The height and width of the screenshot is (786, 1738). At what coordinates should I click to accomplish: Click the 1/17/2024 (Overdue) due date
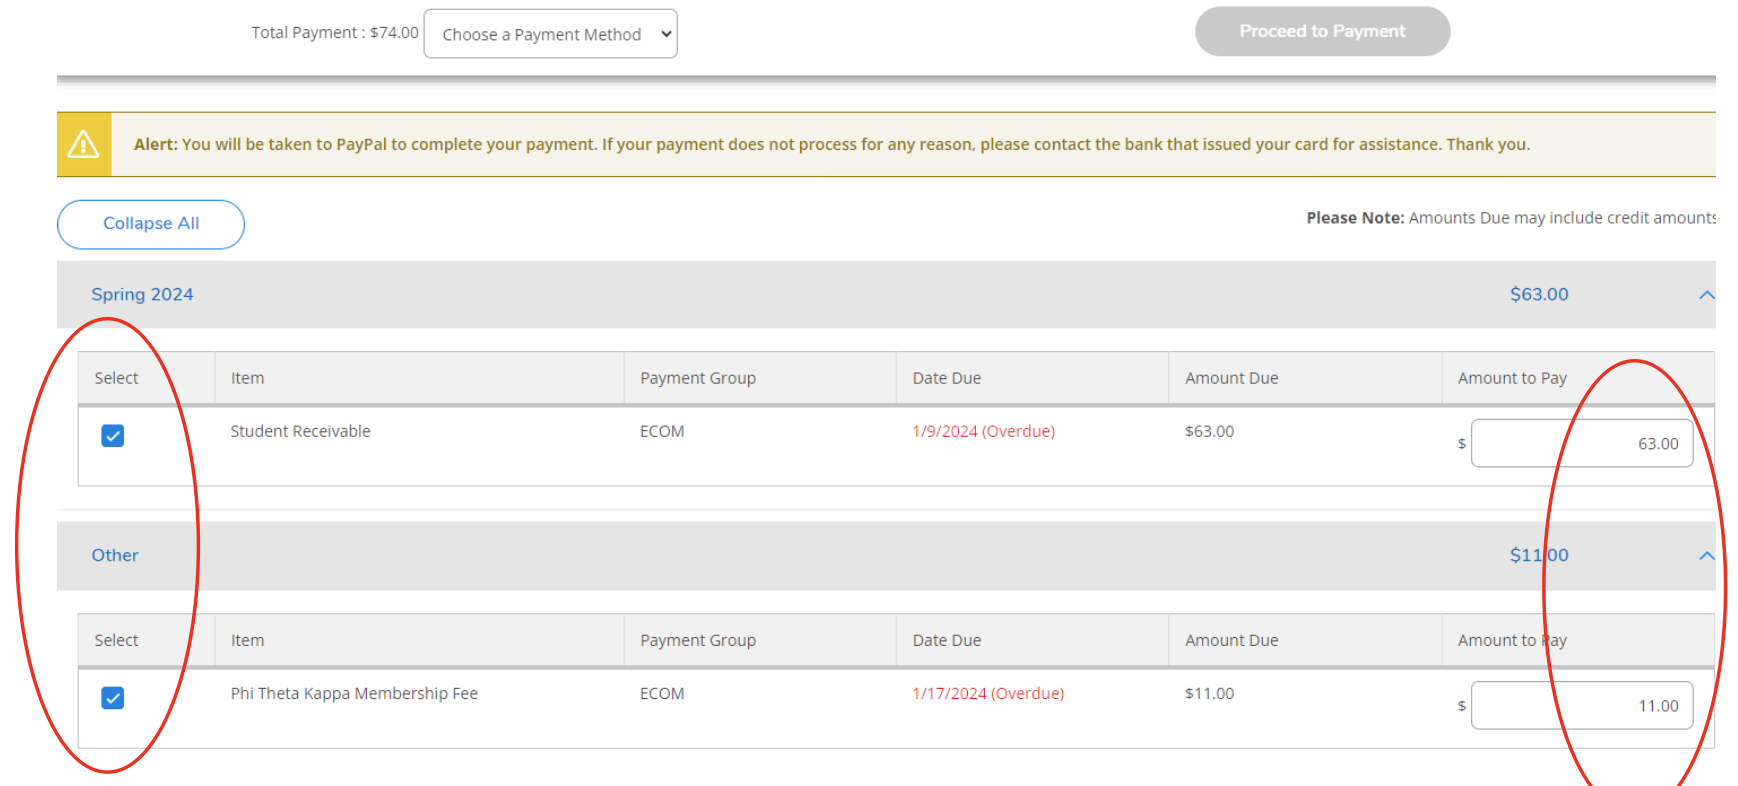pyautogui.click(x=988, y=693)
